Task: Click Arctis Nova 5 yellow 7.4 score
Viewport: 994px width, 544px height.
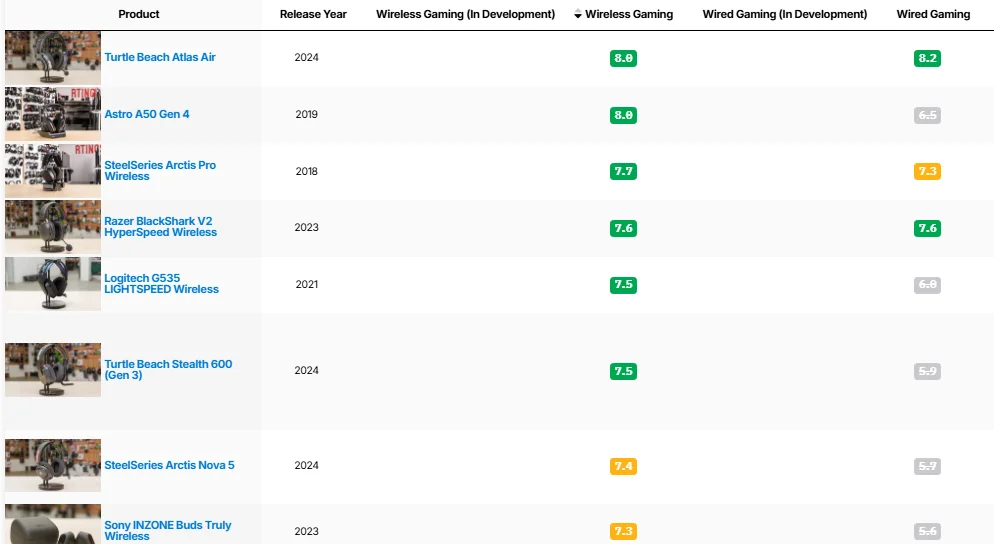Action: pyautogui.click(x=623, y=467)
